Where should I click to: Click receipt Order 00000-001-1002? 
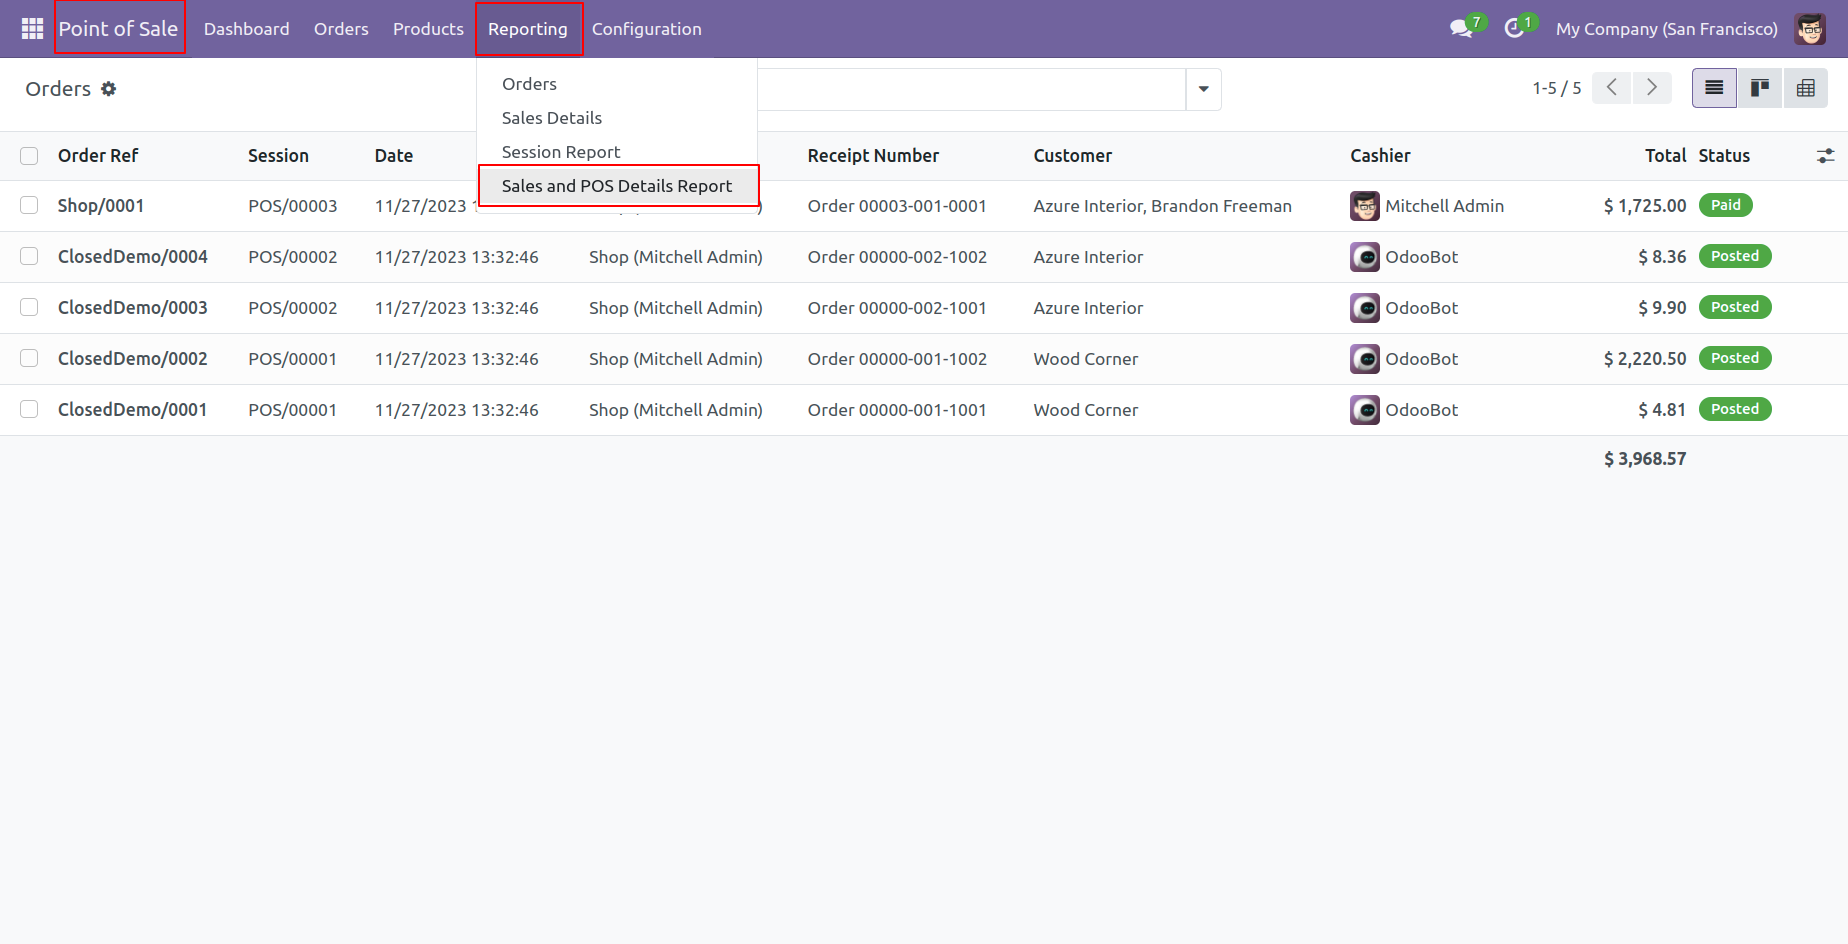[x=897, y=359]
